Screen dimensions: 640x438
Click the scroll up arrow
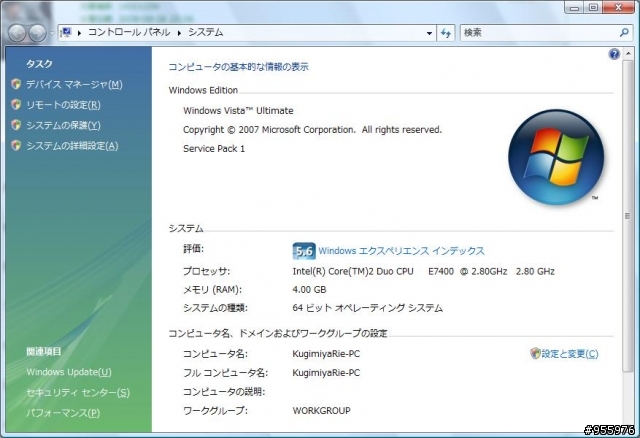(629, 53)
